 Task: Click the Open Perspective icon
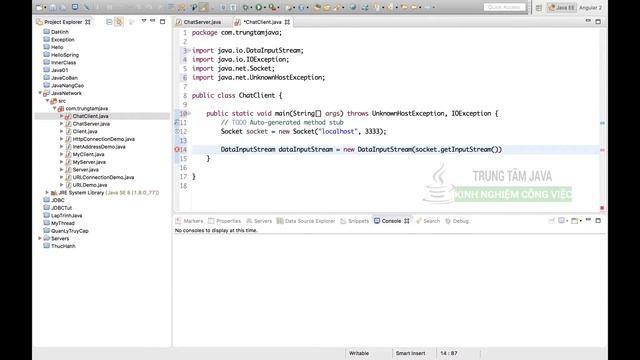point(539,7)
